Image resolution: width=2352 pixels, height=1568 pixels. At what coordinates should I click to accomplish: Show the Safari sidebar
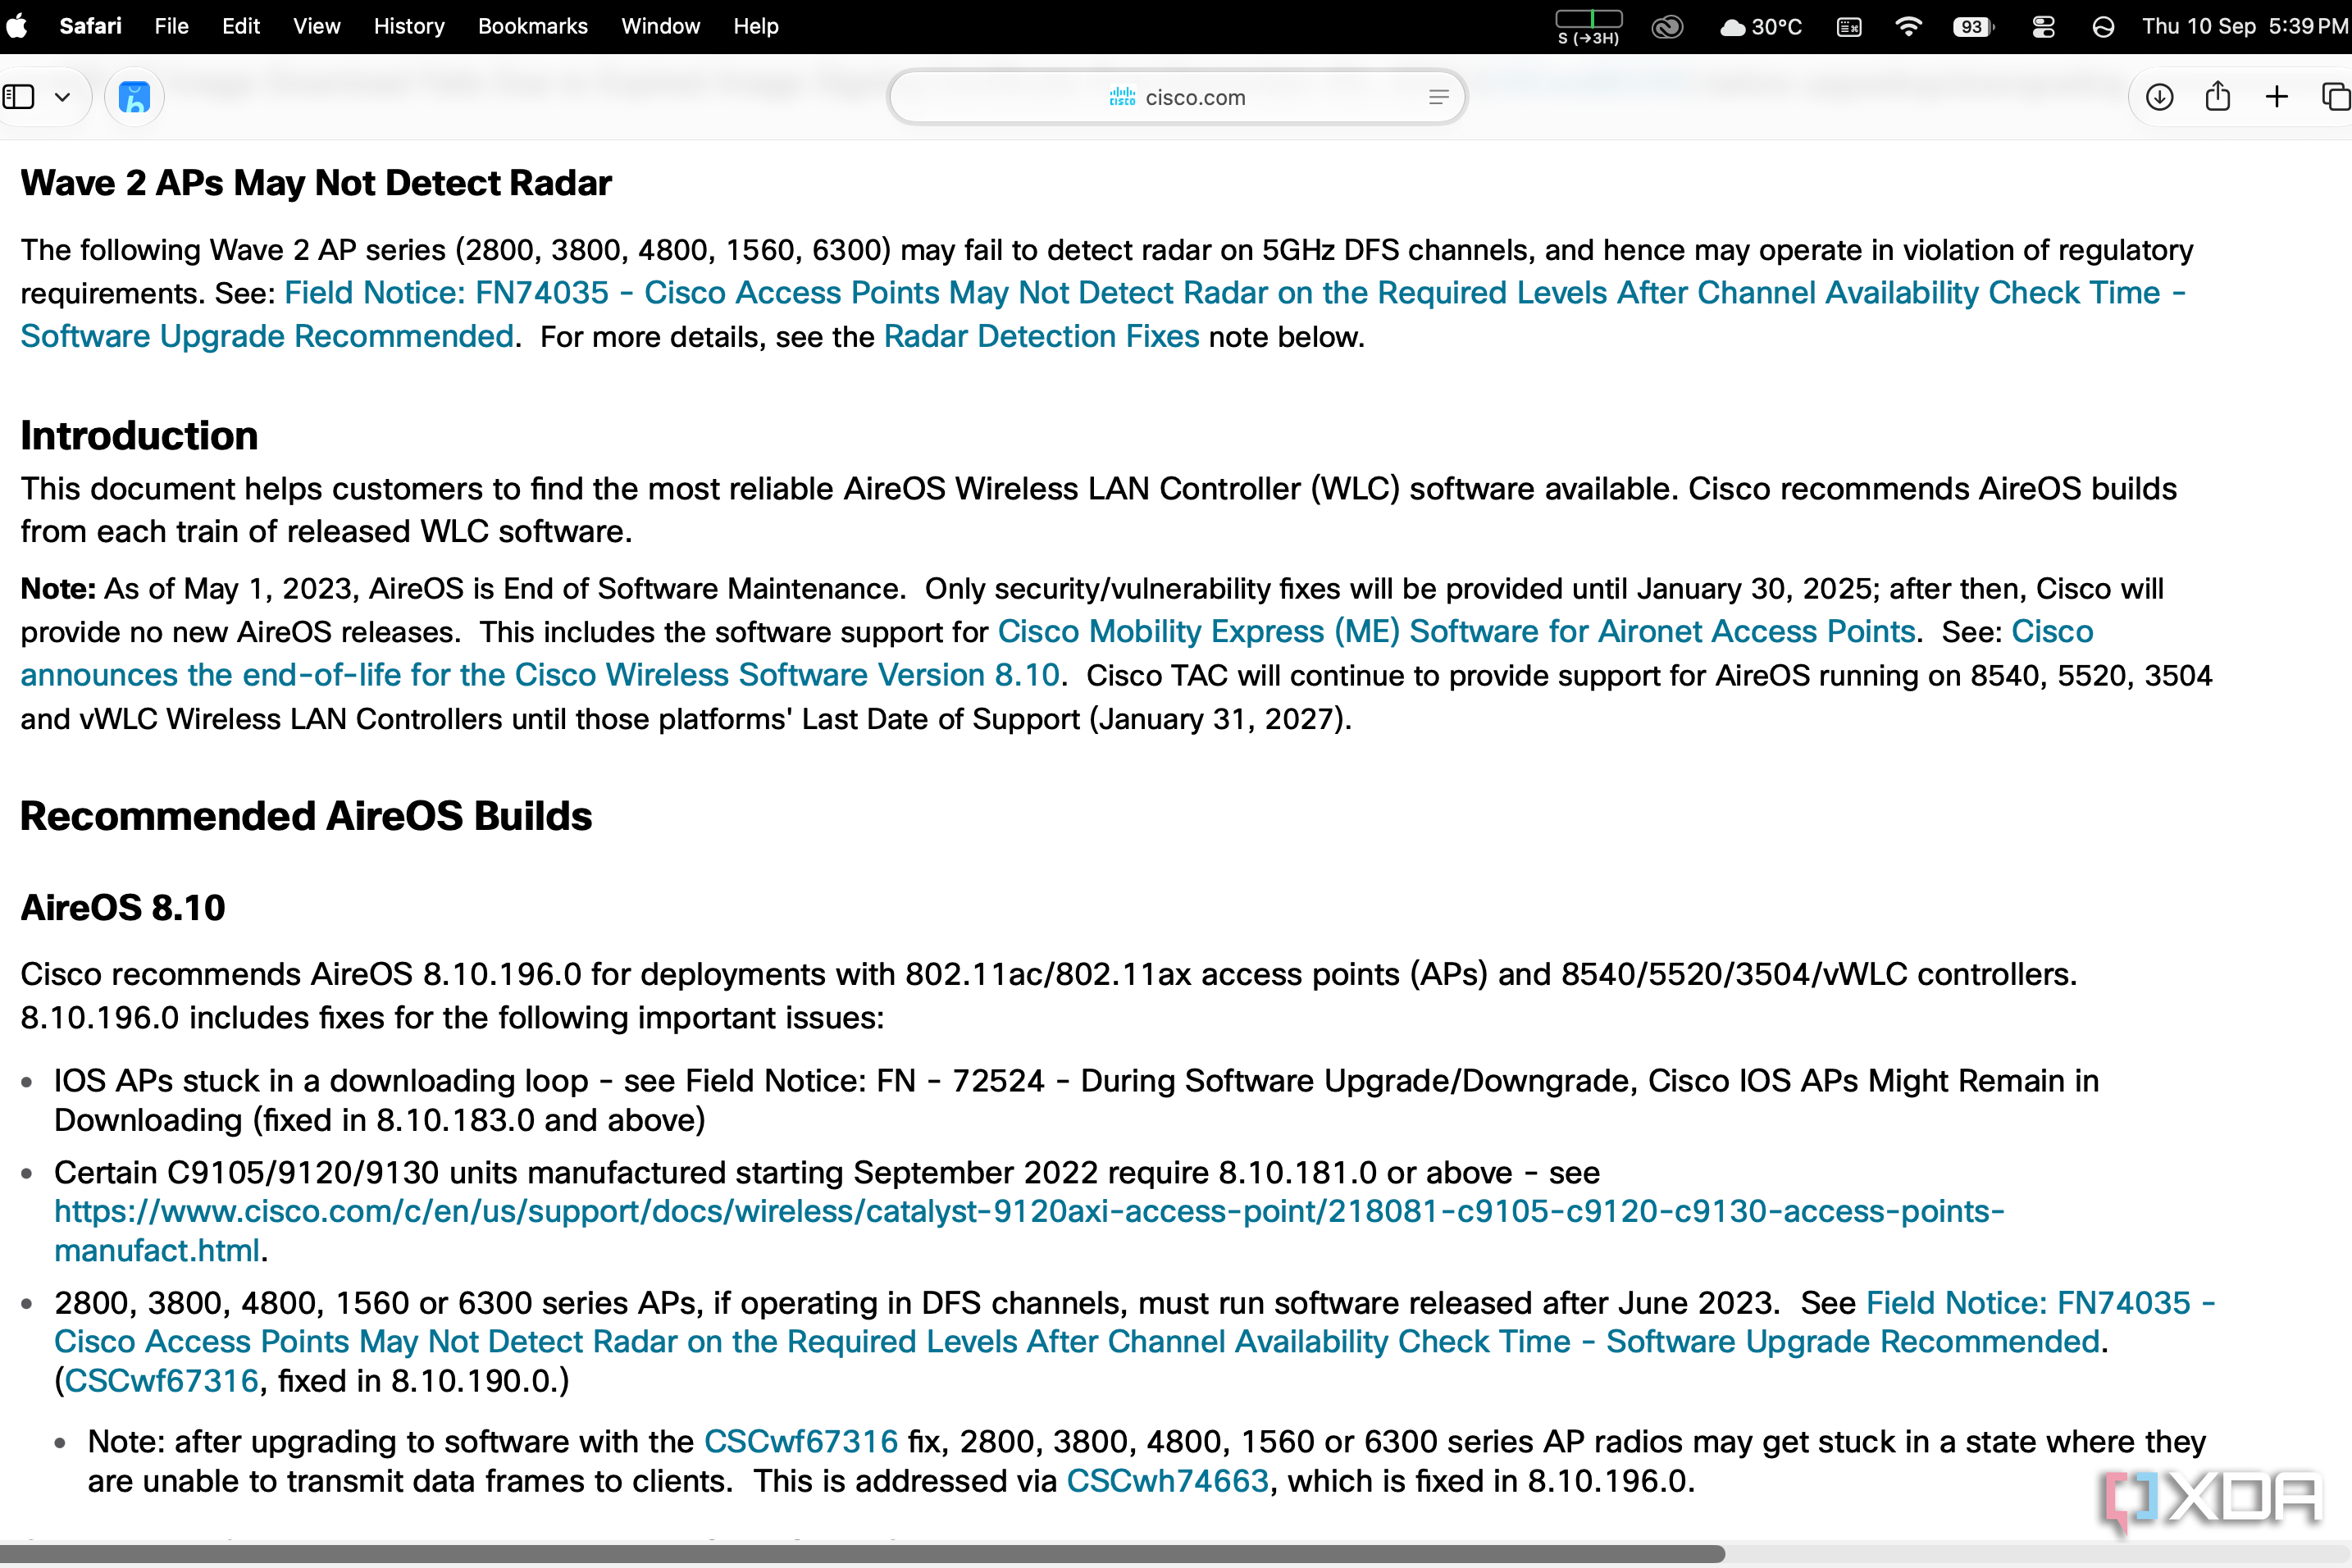pyautogui.click(x=19, y=97)
